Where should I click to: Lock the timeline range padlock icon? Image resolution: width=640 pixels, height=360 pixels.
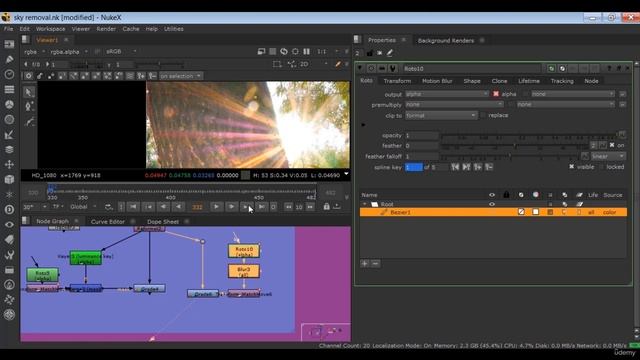(x=326, y=207)
